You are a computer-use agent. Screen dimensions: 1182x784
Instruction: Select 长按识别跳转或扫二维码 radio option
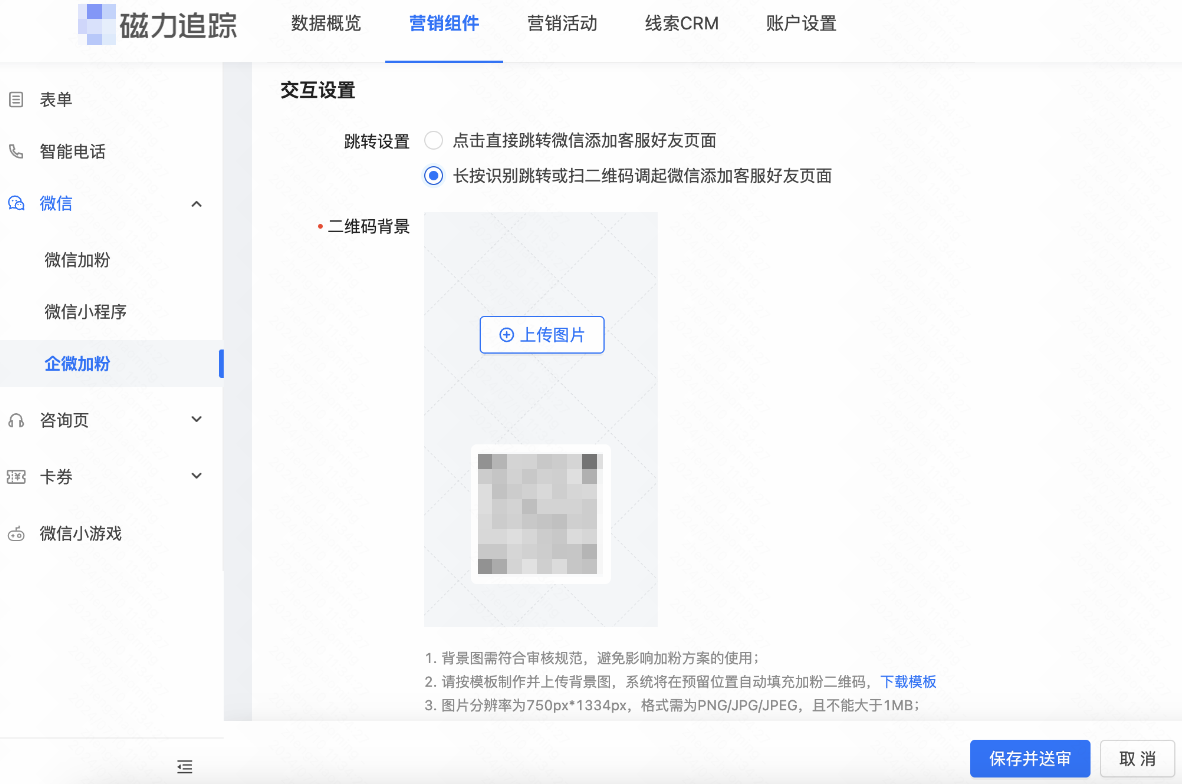433,175
